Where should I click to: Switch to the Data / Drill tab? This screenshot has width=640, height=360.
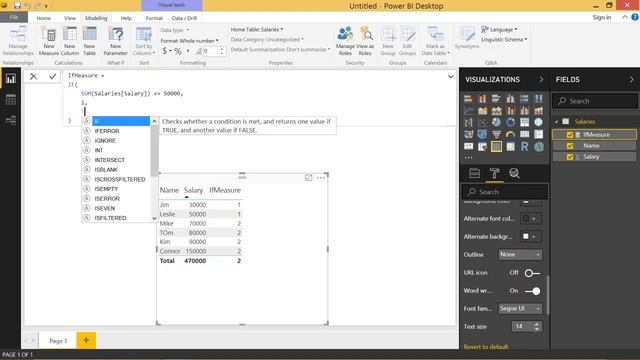(184, 18)
